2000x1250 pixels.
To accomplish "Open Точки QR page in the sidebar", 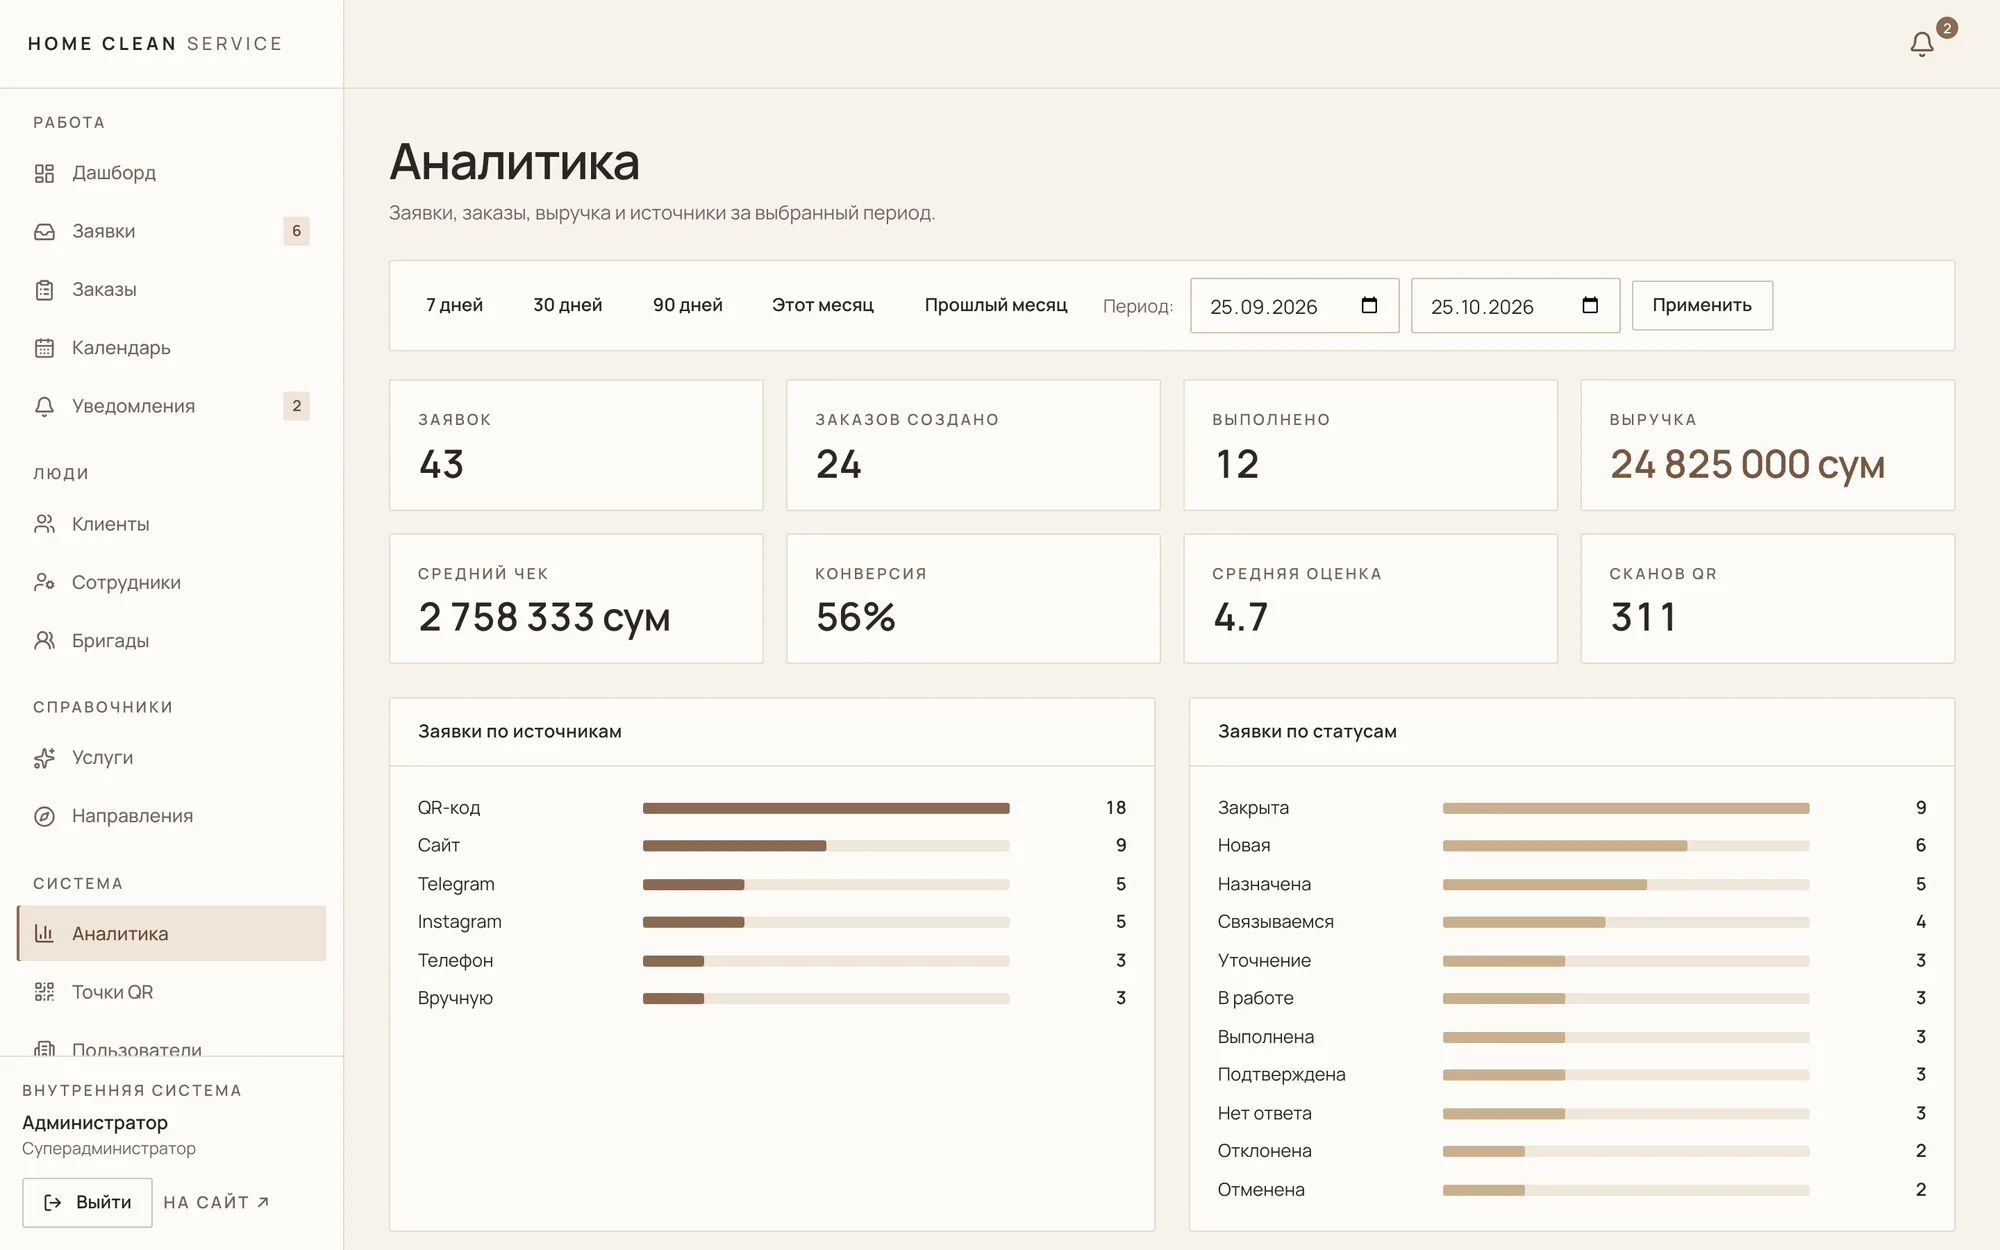I will point(171,992).
